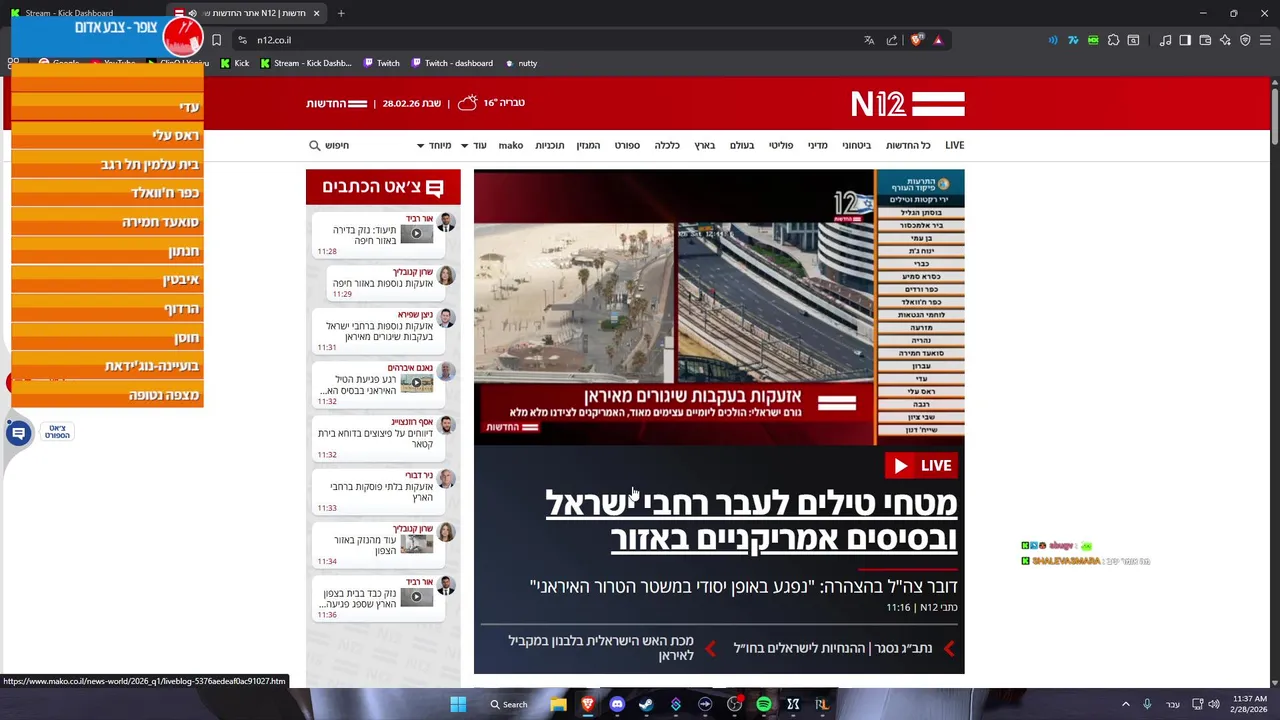This screenshot has width=1280, height=720.
Task: Bookmark this page with the bookmark icon
Action: [216, 40]
